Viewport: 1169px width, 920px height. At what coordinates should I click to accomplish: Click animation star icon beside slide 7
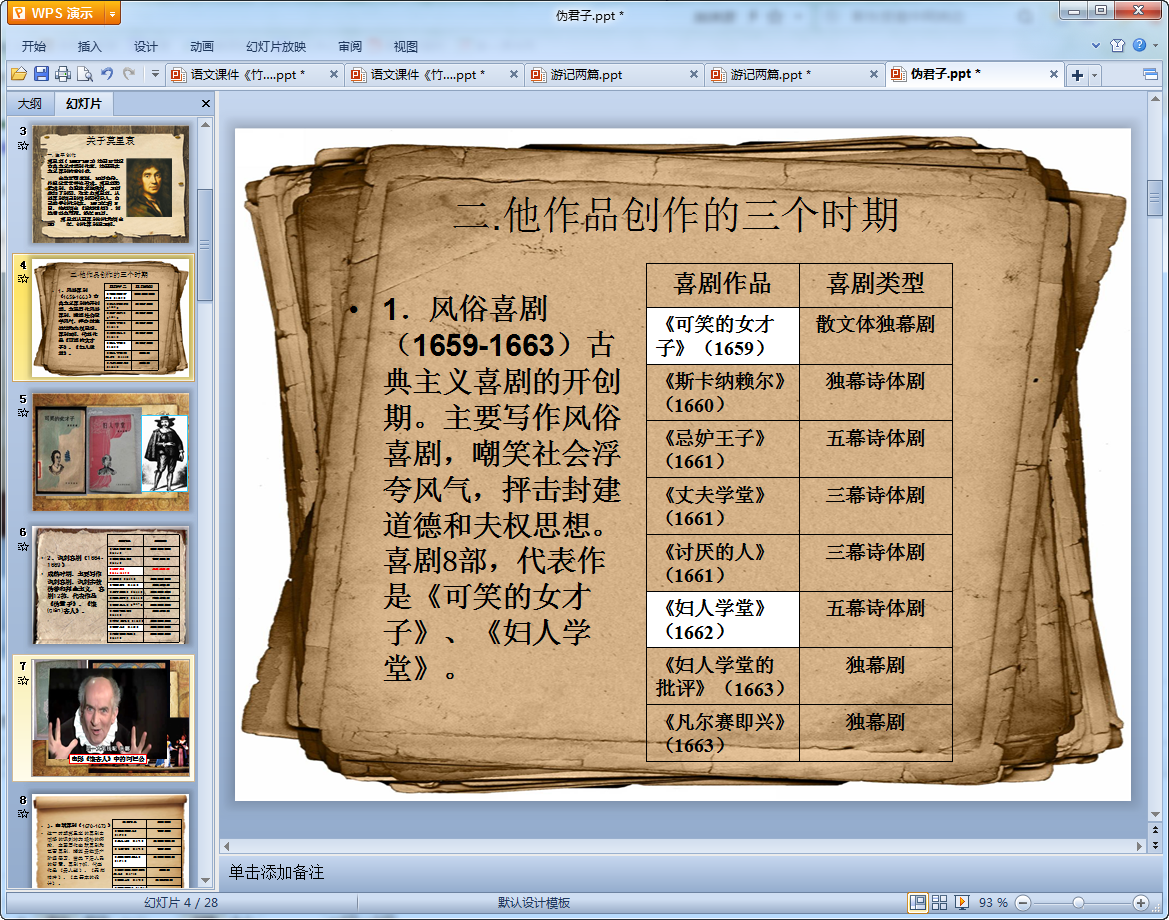click(23, 681)
